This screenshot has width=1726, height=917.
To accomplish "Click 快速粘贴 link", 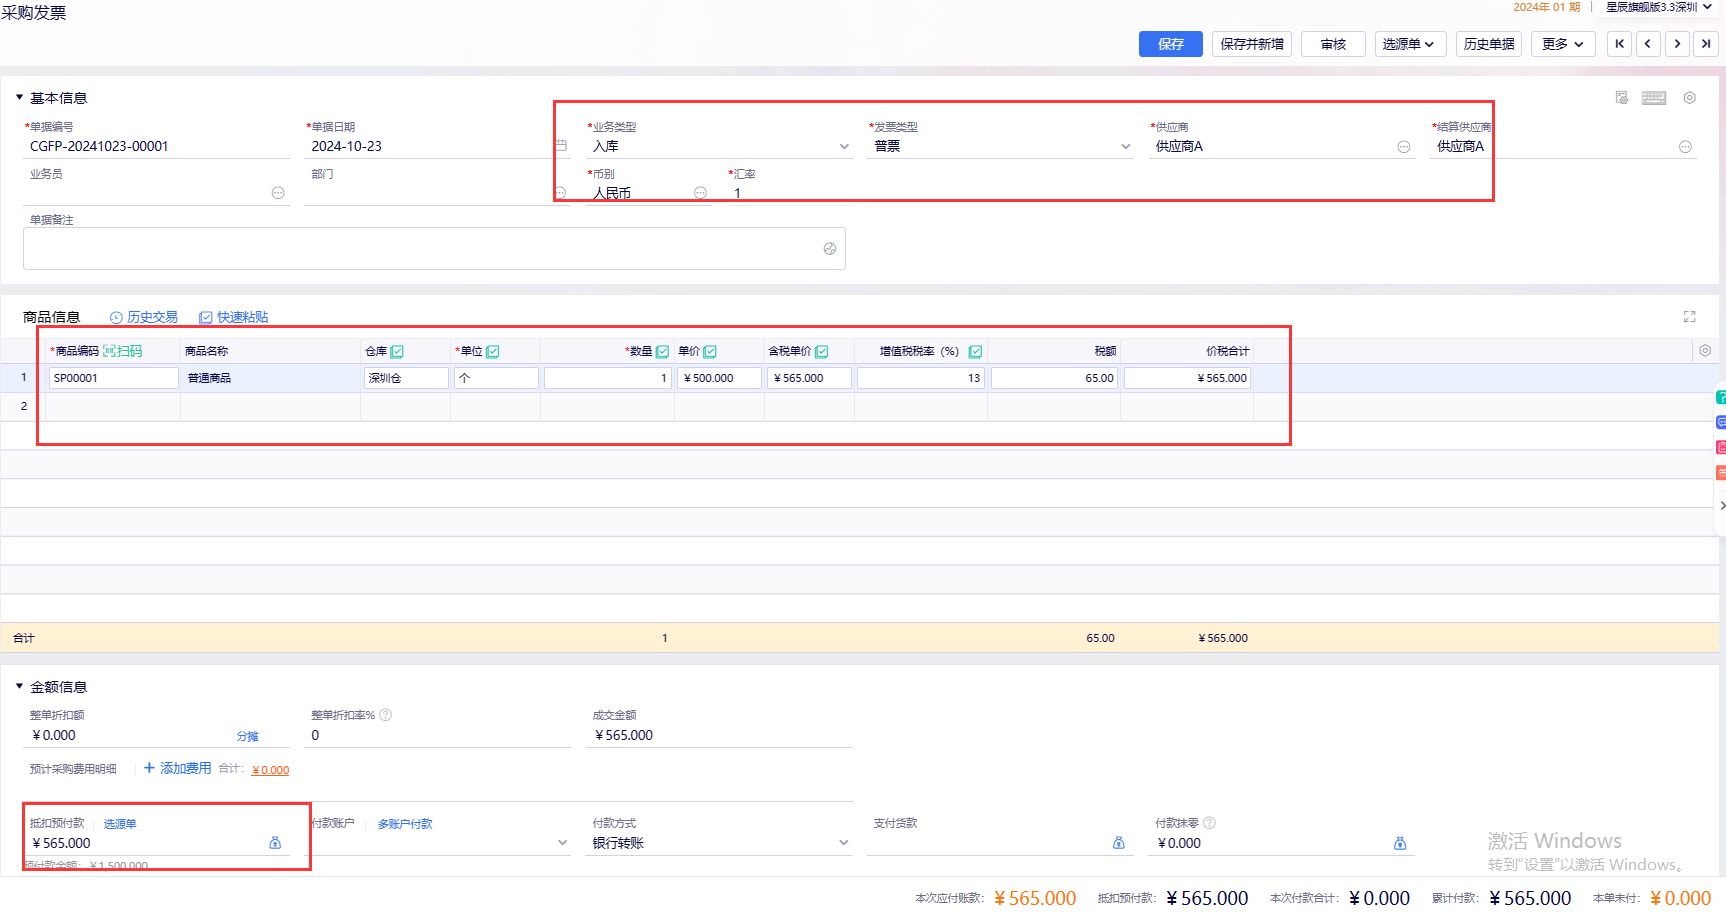I will tap(234, 317).
